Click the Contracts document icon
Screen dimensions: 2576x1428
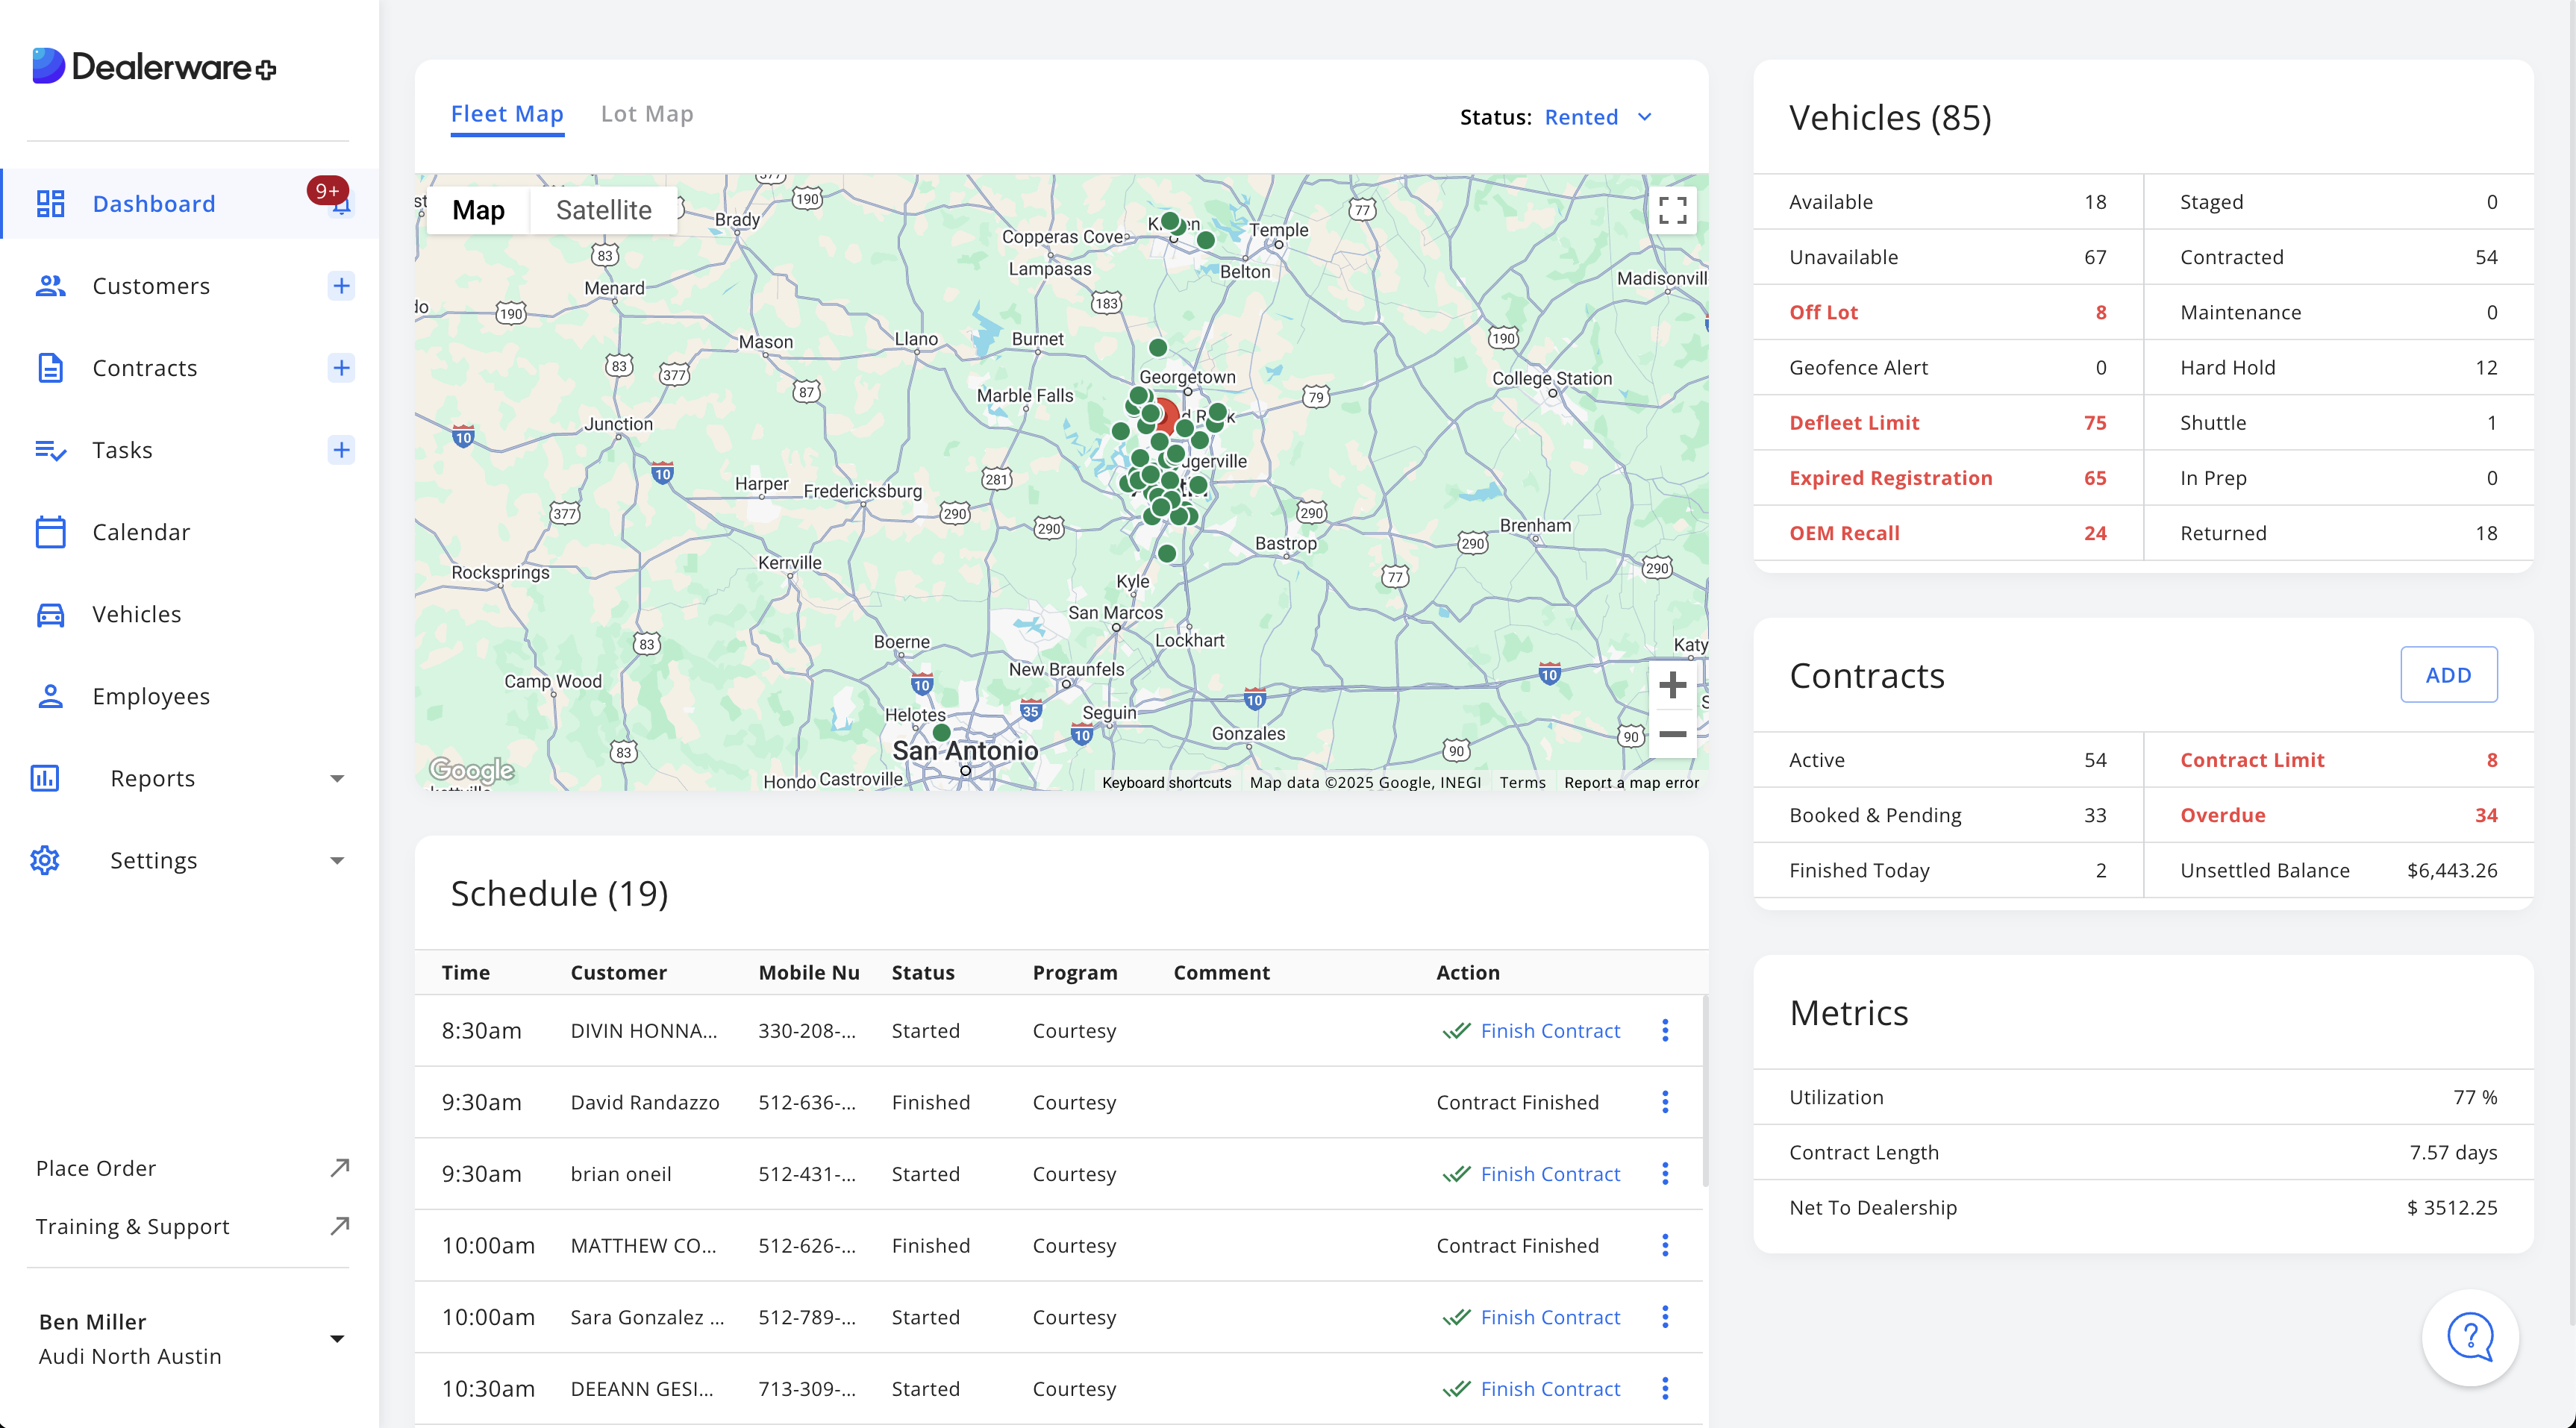point(50,368)
